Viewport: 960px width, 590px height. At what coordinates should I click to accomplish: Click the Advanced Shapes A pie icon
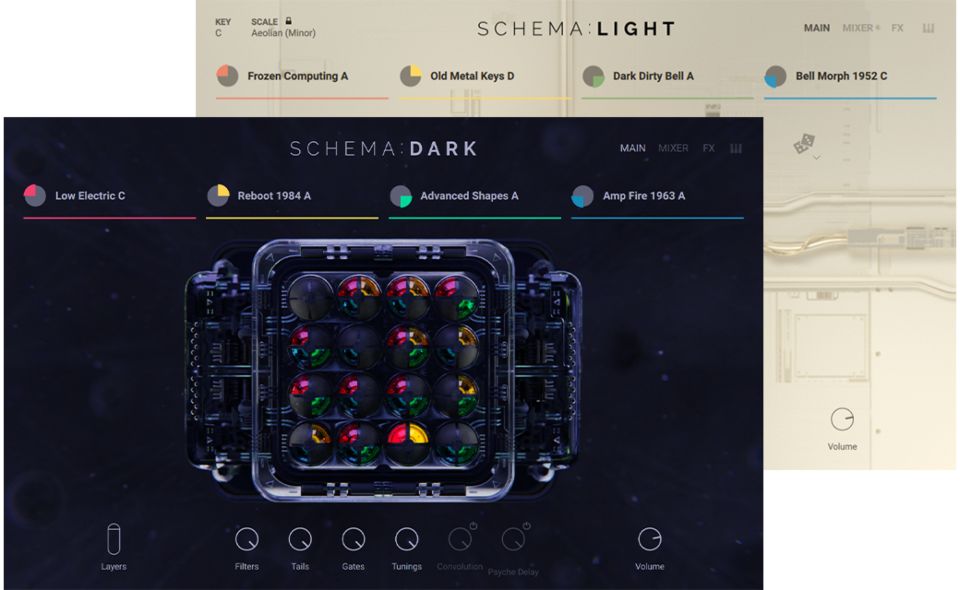point(400,196)
